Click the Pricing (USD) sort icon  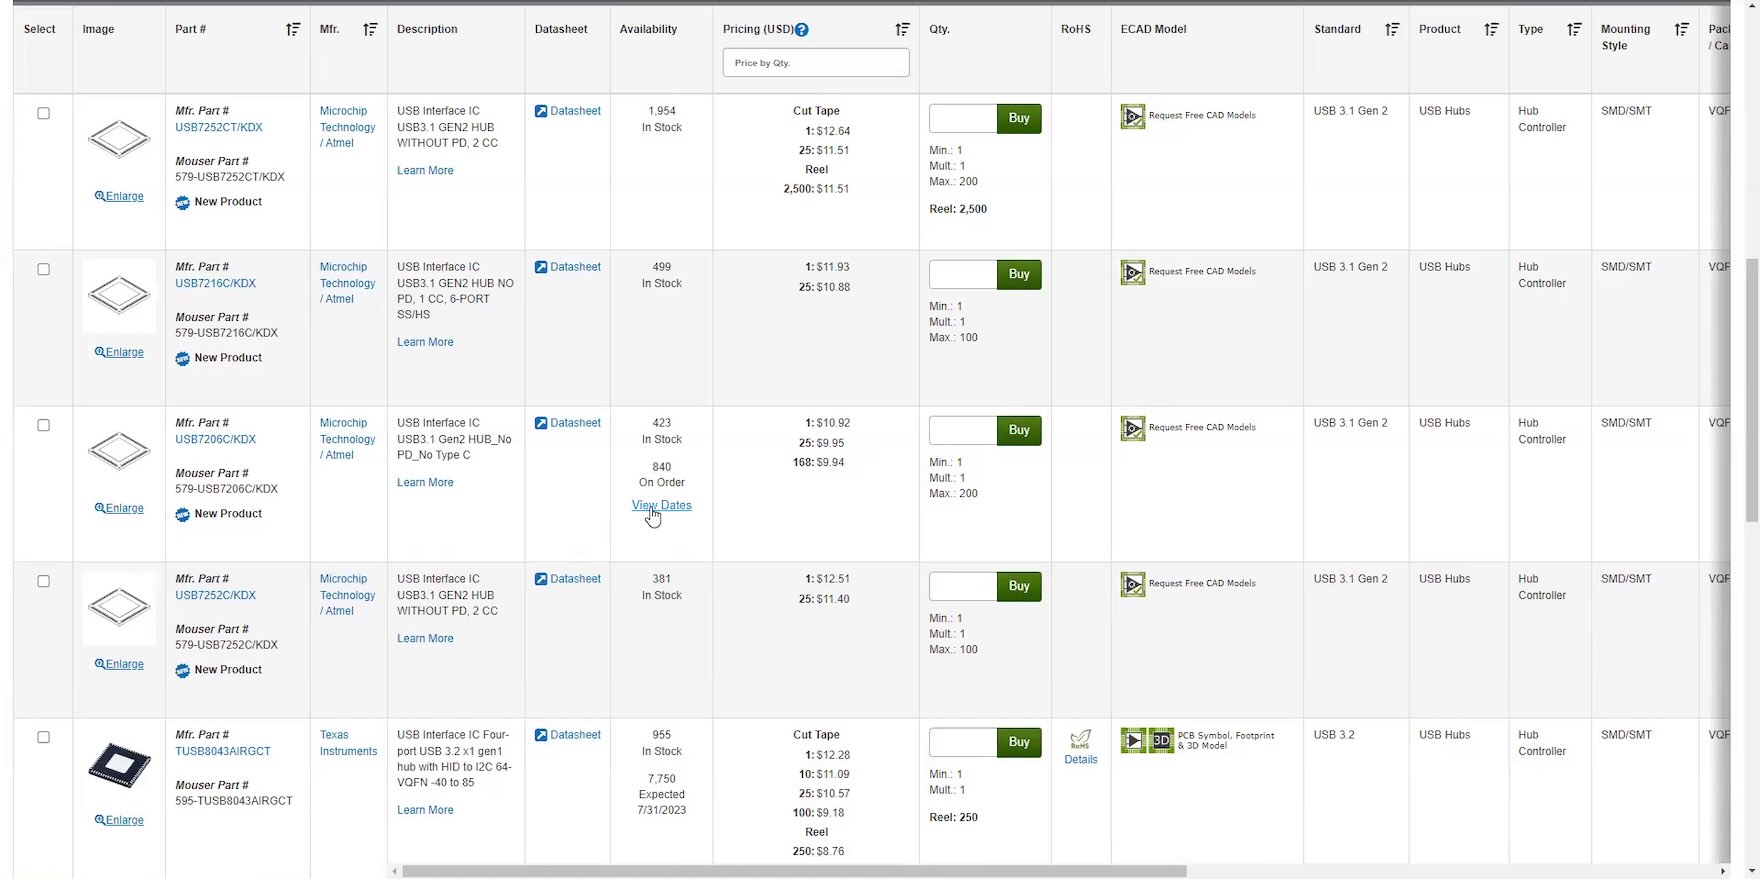[x=902, y=30]
